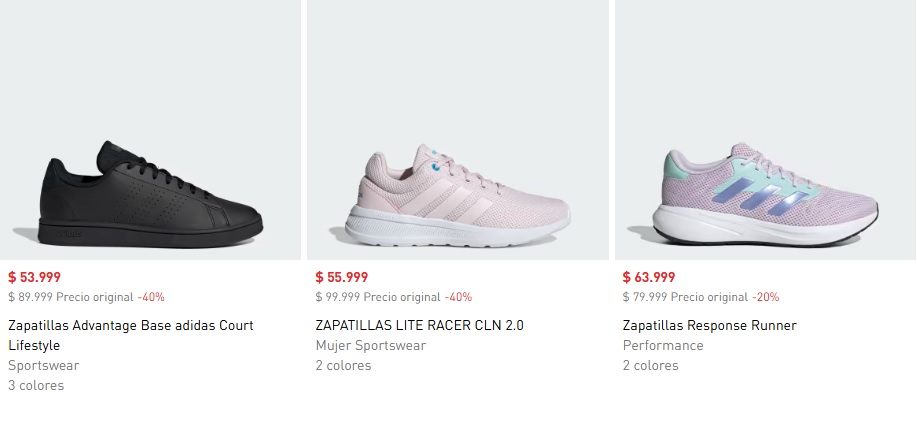This screenshot has height=421, width=917.
Task: Click 2 colores under Response Runner
Action: click(651, 365)
